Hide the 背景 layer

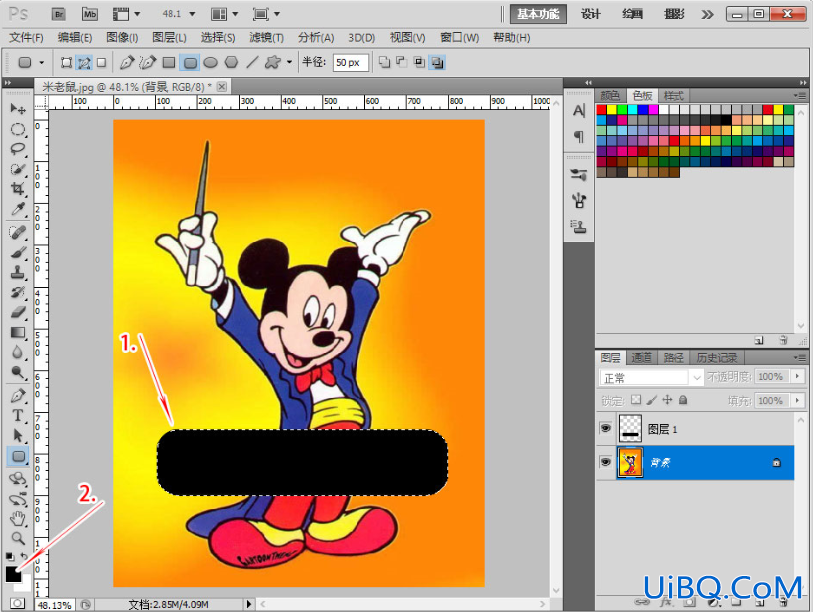605,462
